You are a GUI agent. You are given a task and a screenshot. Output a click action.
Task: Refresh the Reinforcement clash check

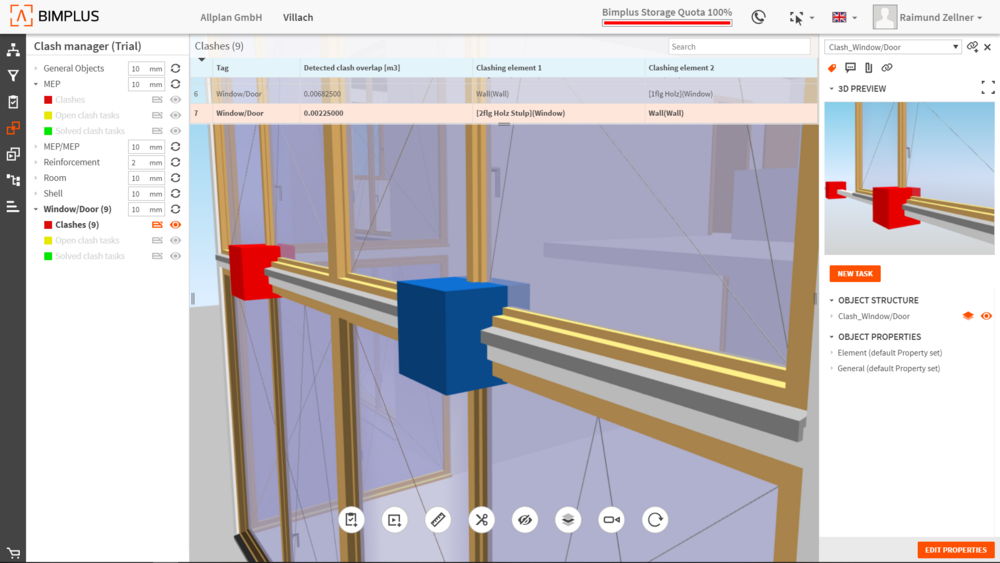(175, 162)
